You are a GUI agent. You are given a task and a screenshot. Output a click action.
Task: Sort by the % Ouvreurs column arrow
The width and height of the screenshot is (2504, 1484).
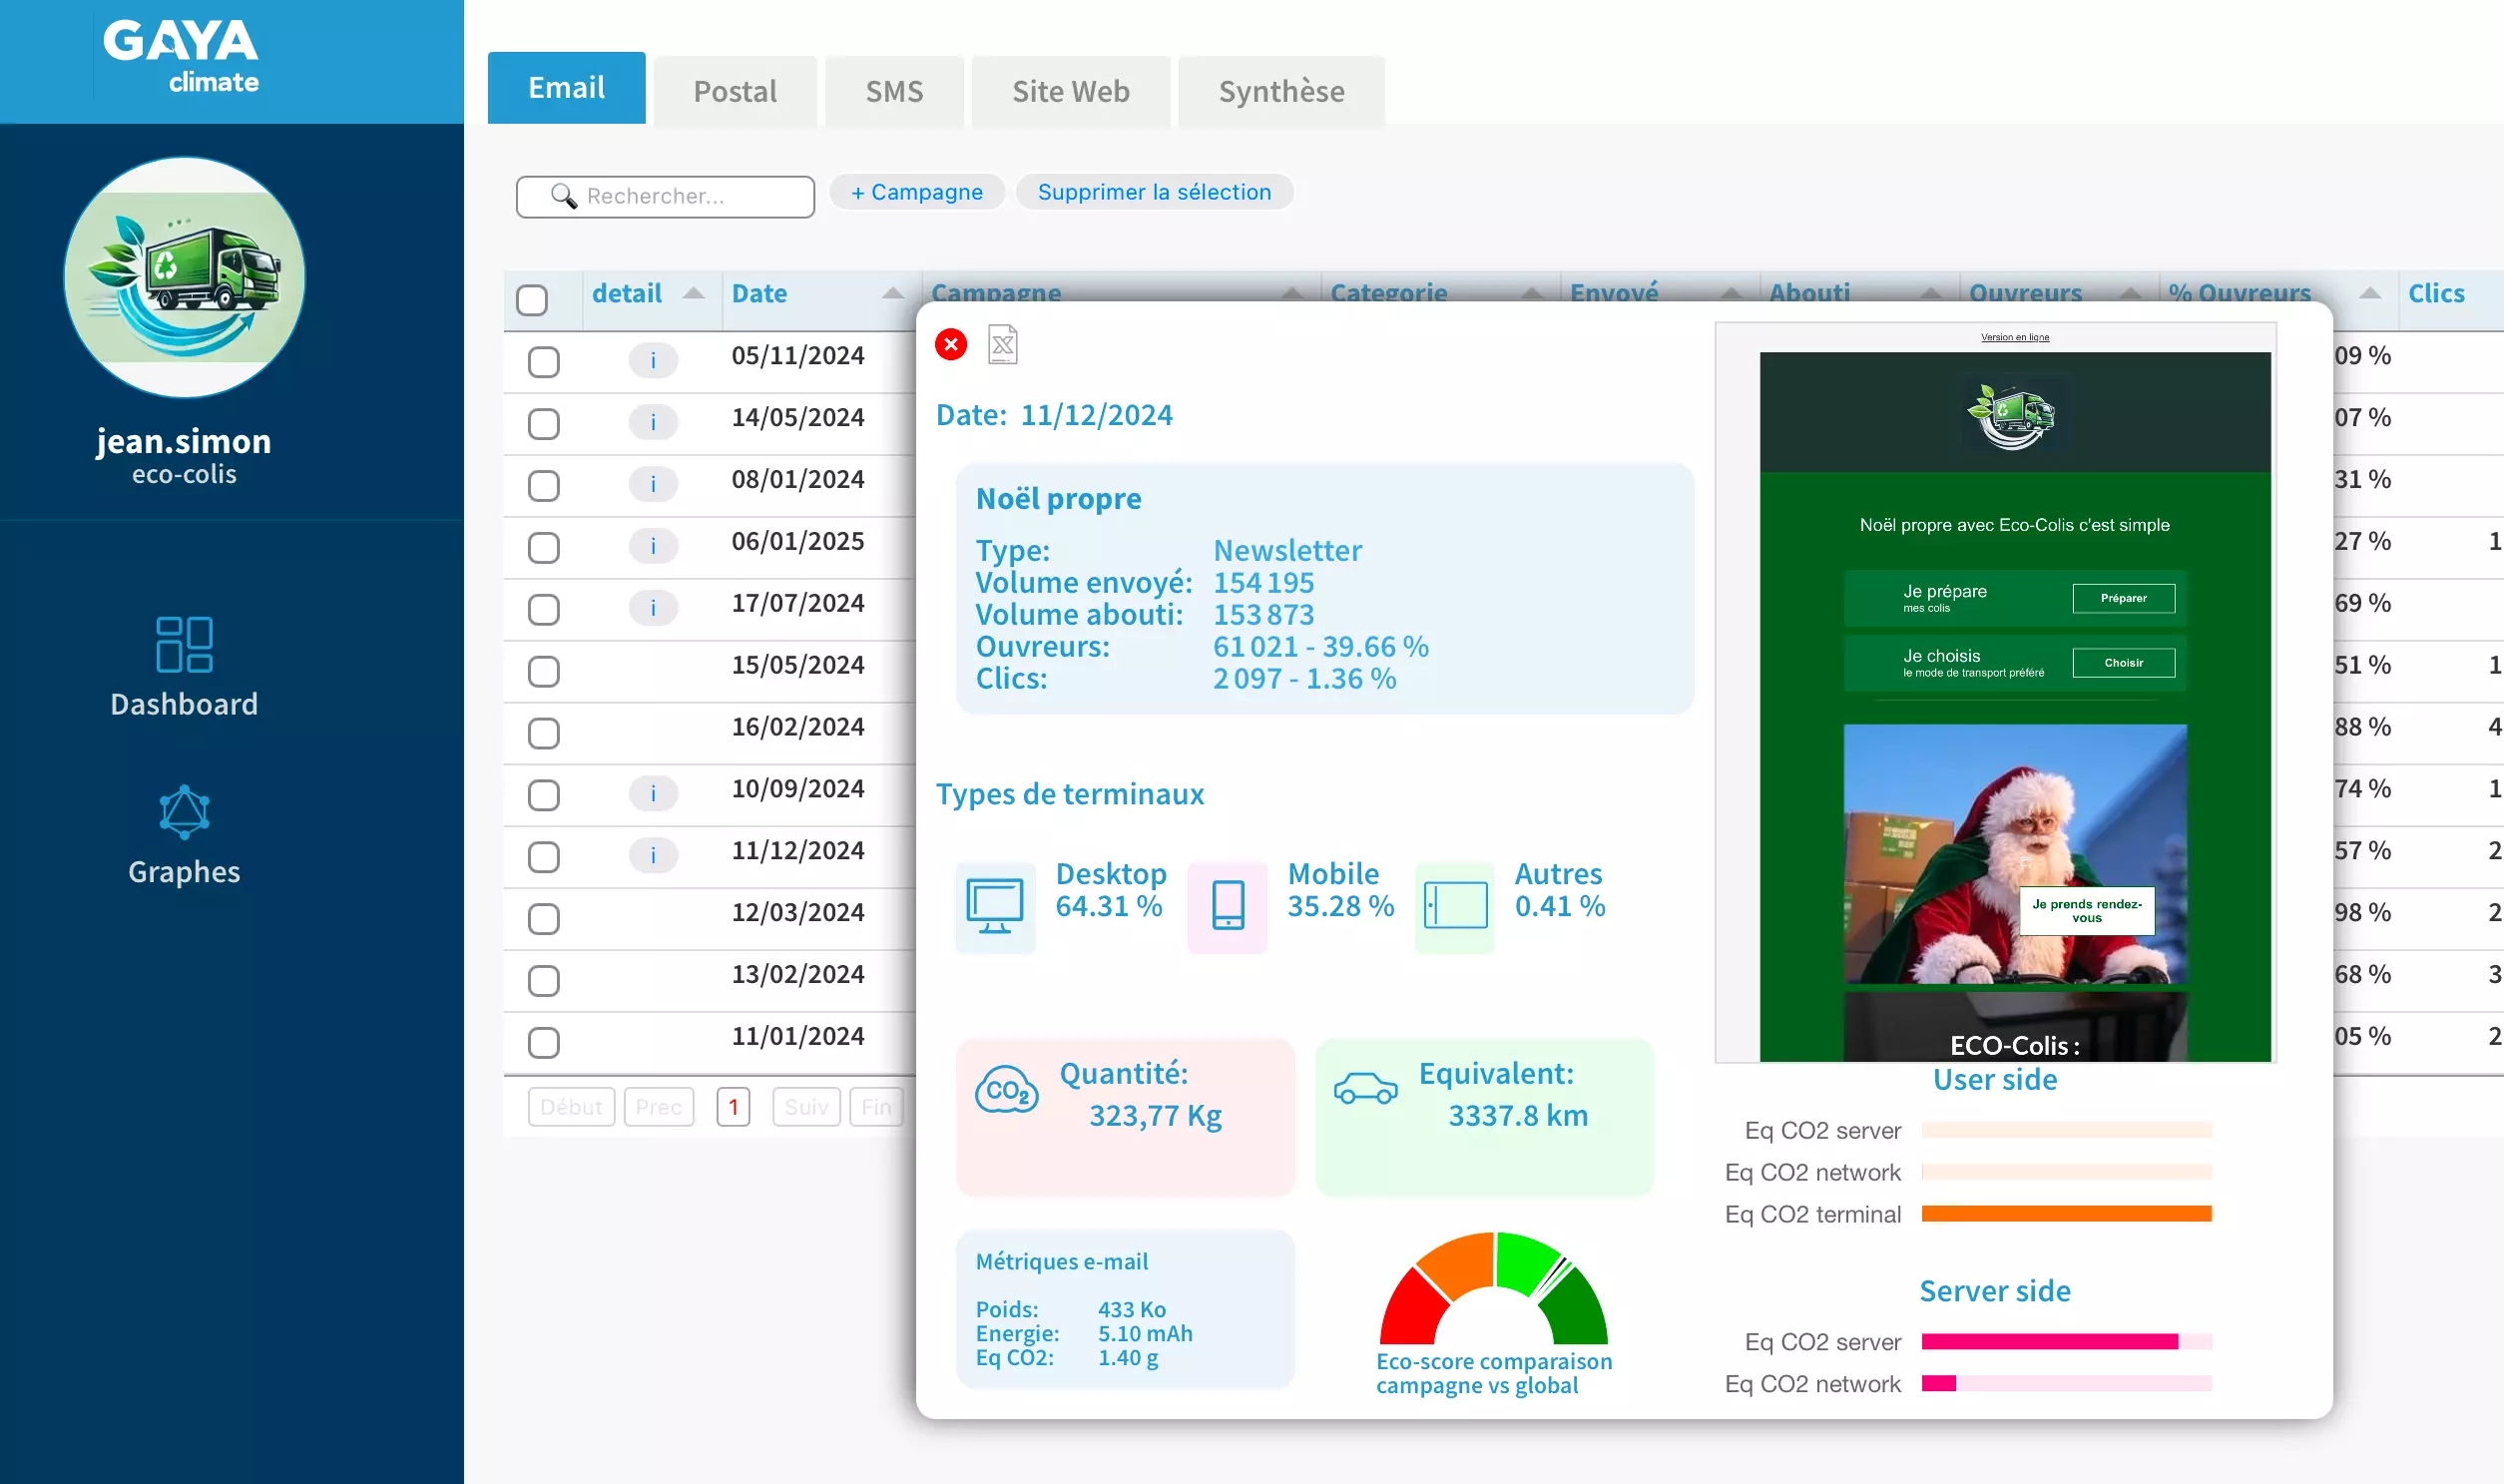(x=2369, y=293)
